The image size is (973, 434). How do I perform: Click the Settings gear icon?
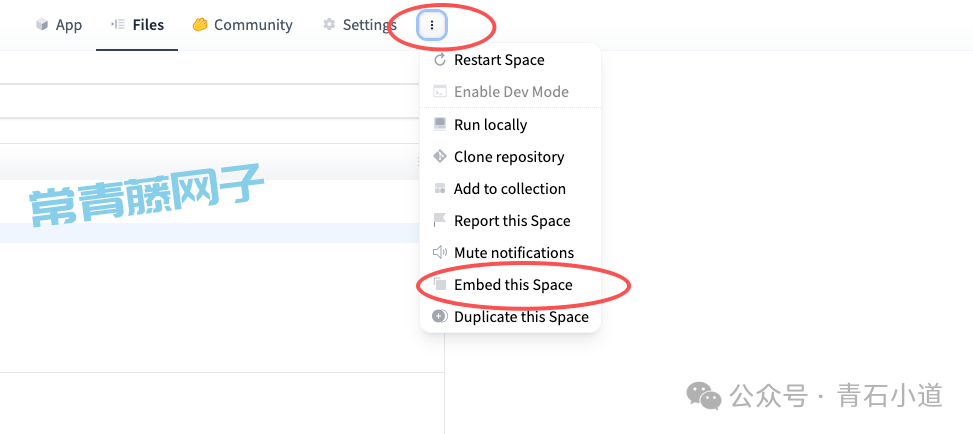(x=329, y=25)
